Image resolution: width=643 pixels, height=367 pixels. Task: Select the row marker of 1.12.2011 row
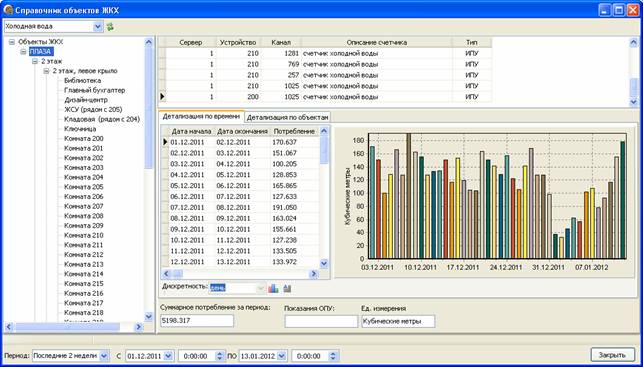165,142
